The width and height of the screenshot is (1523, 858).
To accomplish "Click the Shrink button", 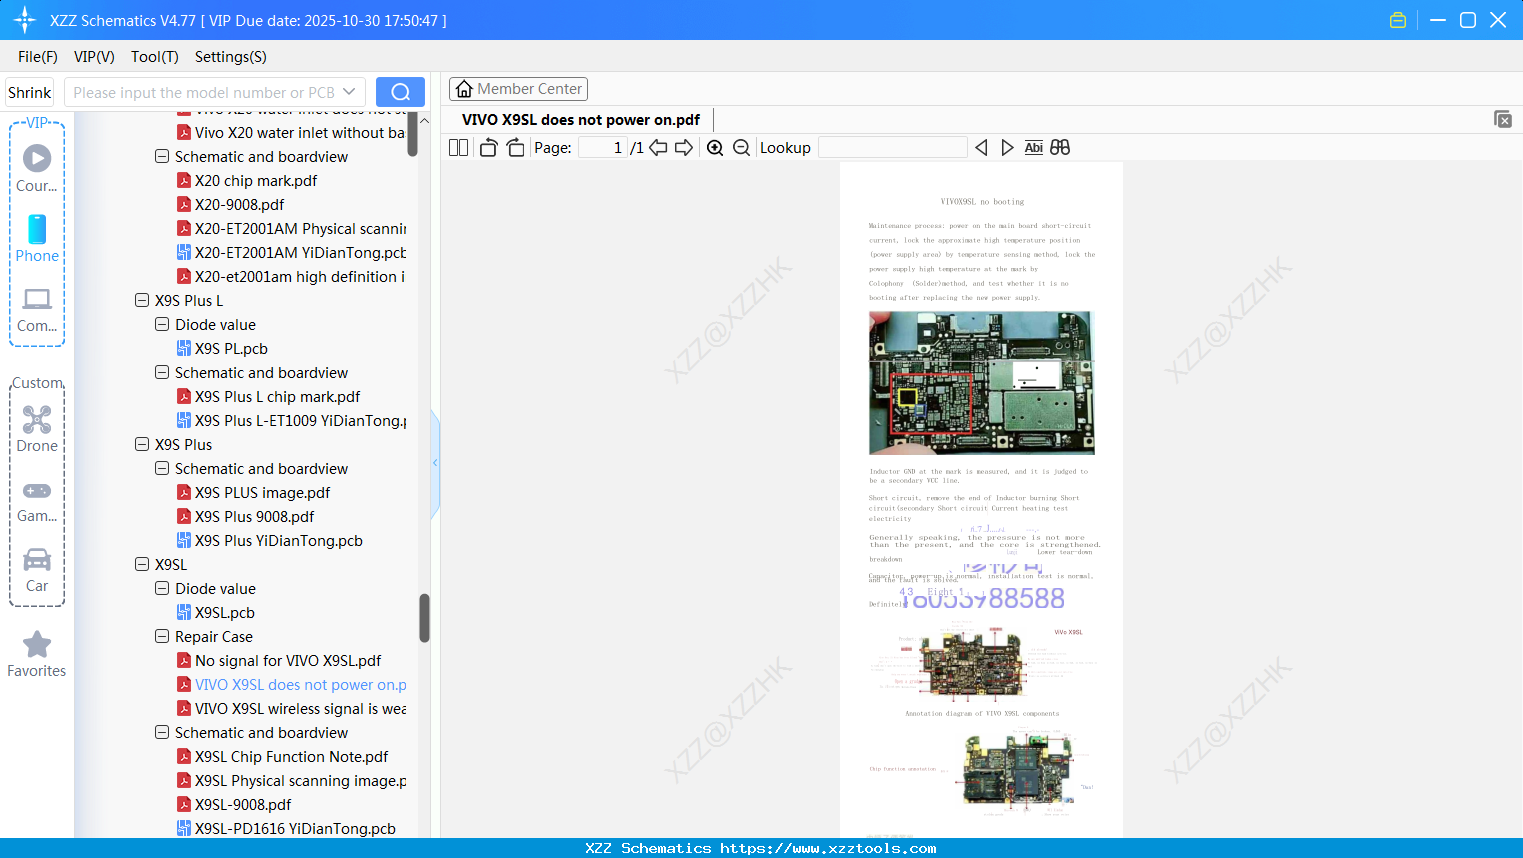I will 29,92.
